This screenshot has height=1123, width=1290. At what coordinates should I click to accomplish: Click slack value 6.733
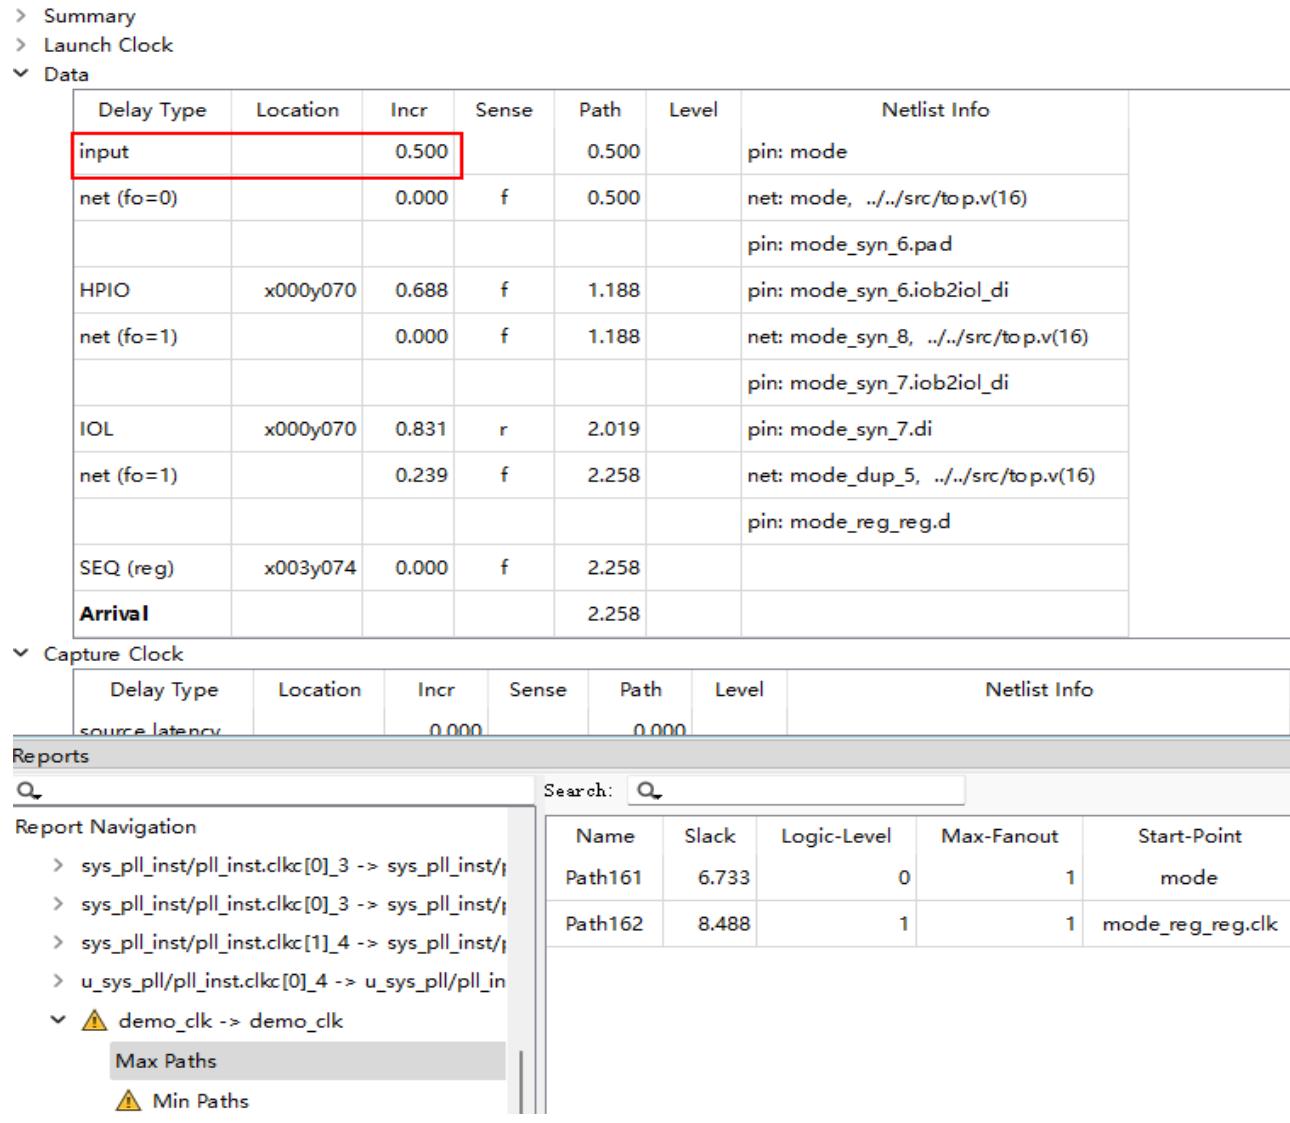click(x=723, y=878)
